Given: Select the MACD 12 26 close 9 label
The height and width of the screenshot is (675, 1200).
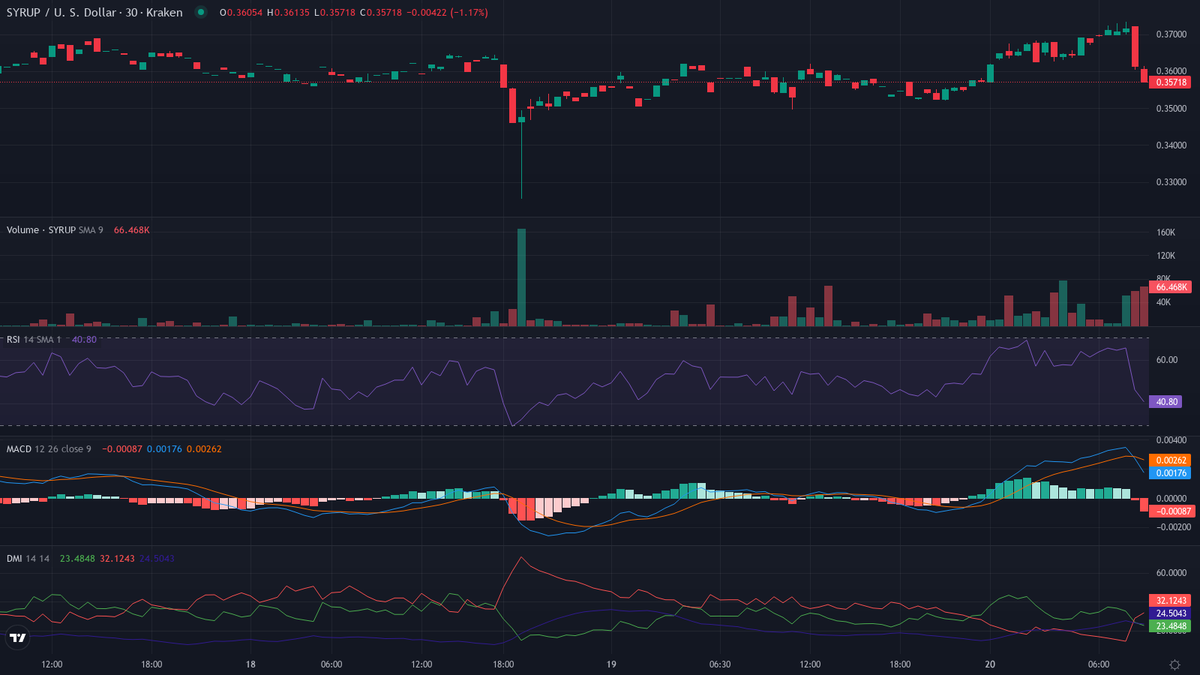Looking at the screenshot, I should pyautogui.click(x=49, y=449).
